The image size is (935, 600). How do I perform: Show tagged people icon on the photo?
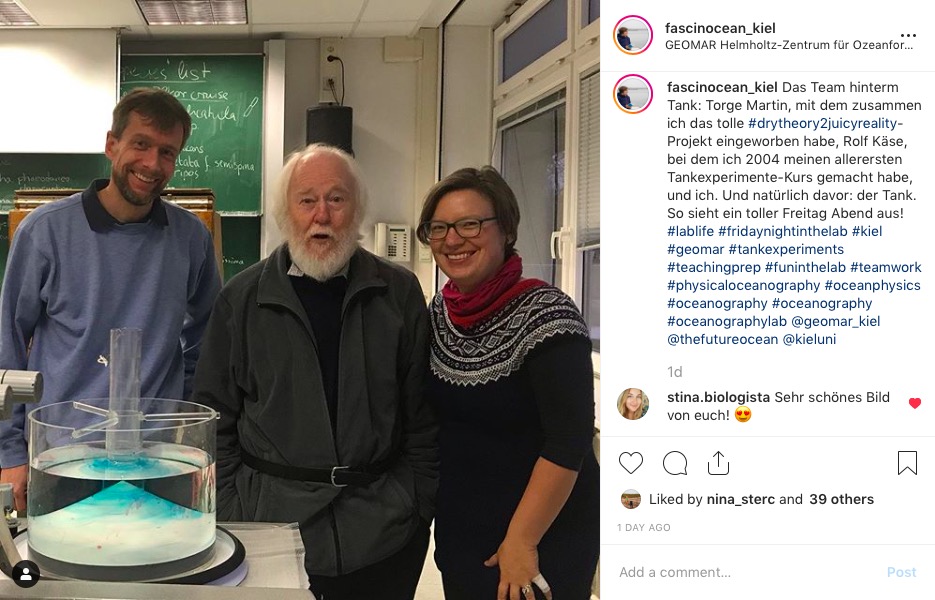pyautogui.click(x=26, y=574)
